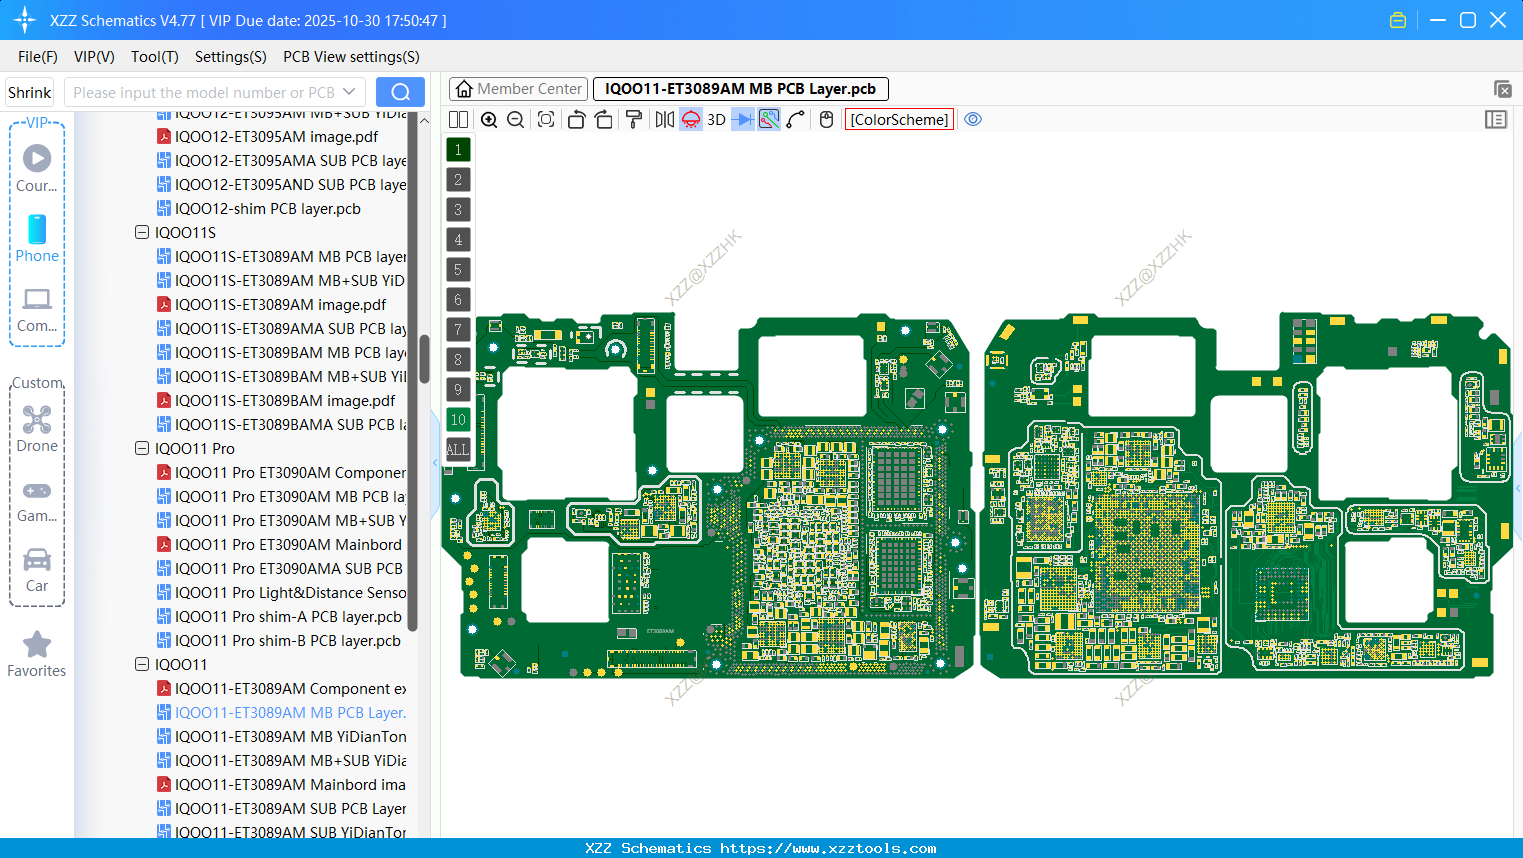Open the ColorScheme picker
Image resolution: width=1523 pixels, height=858 pixels.
(x=898, y=119)
